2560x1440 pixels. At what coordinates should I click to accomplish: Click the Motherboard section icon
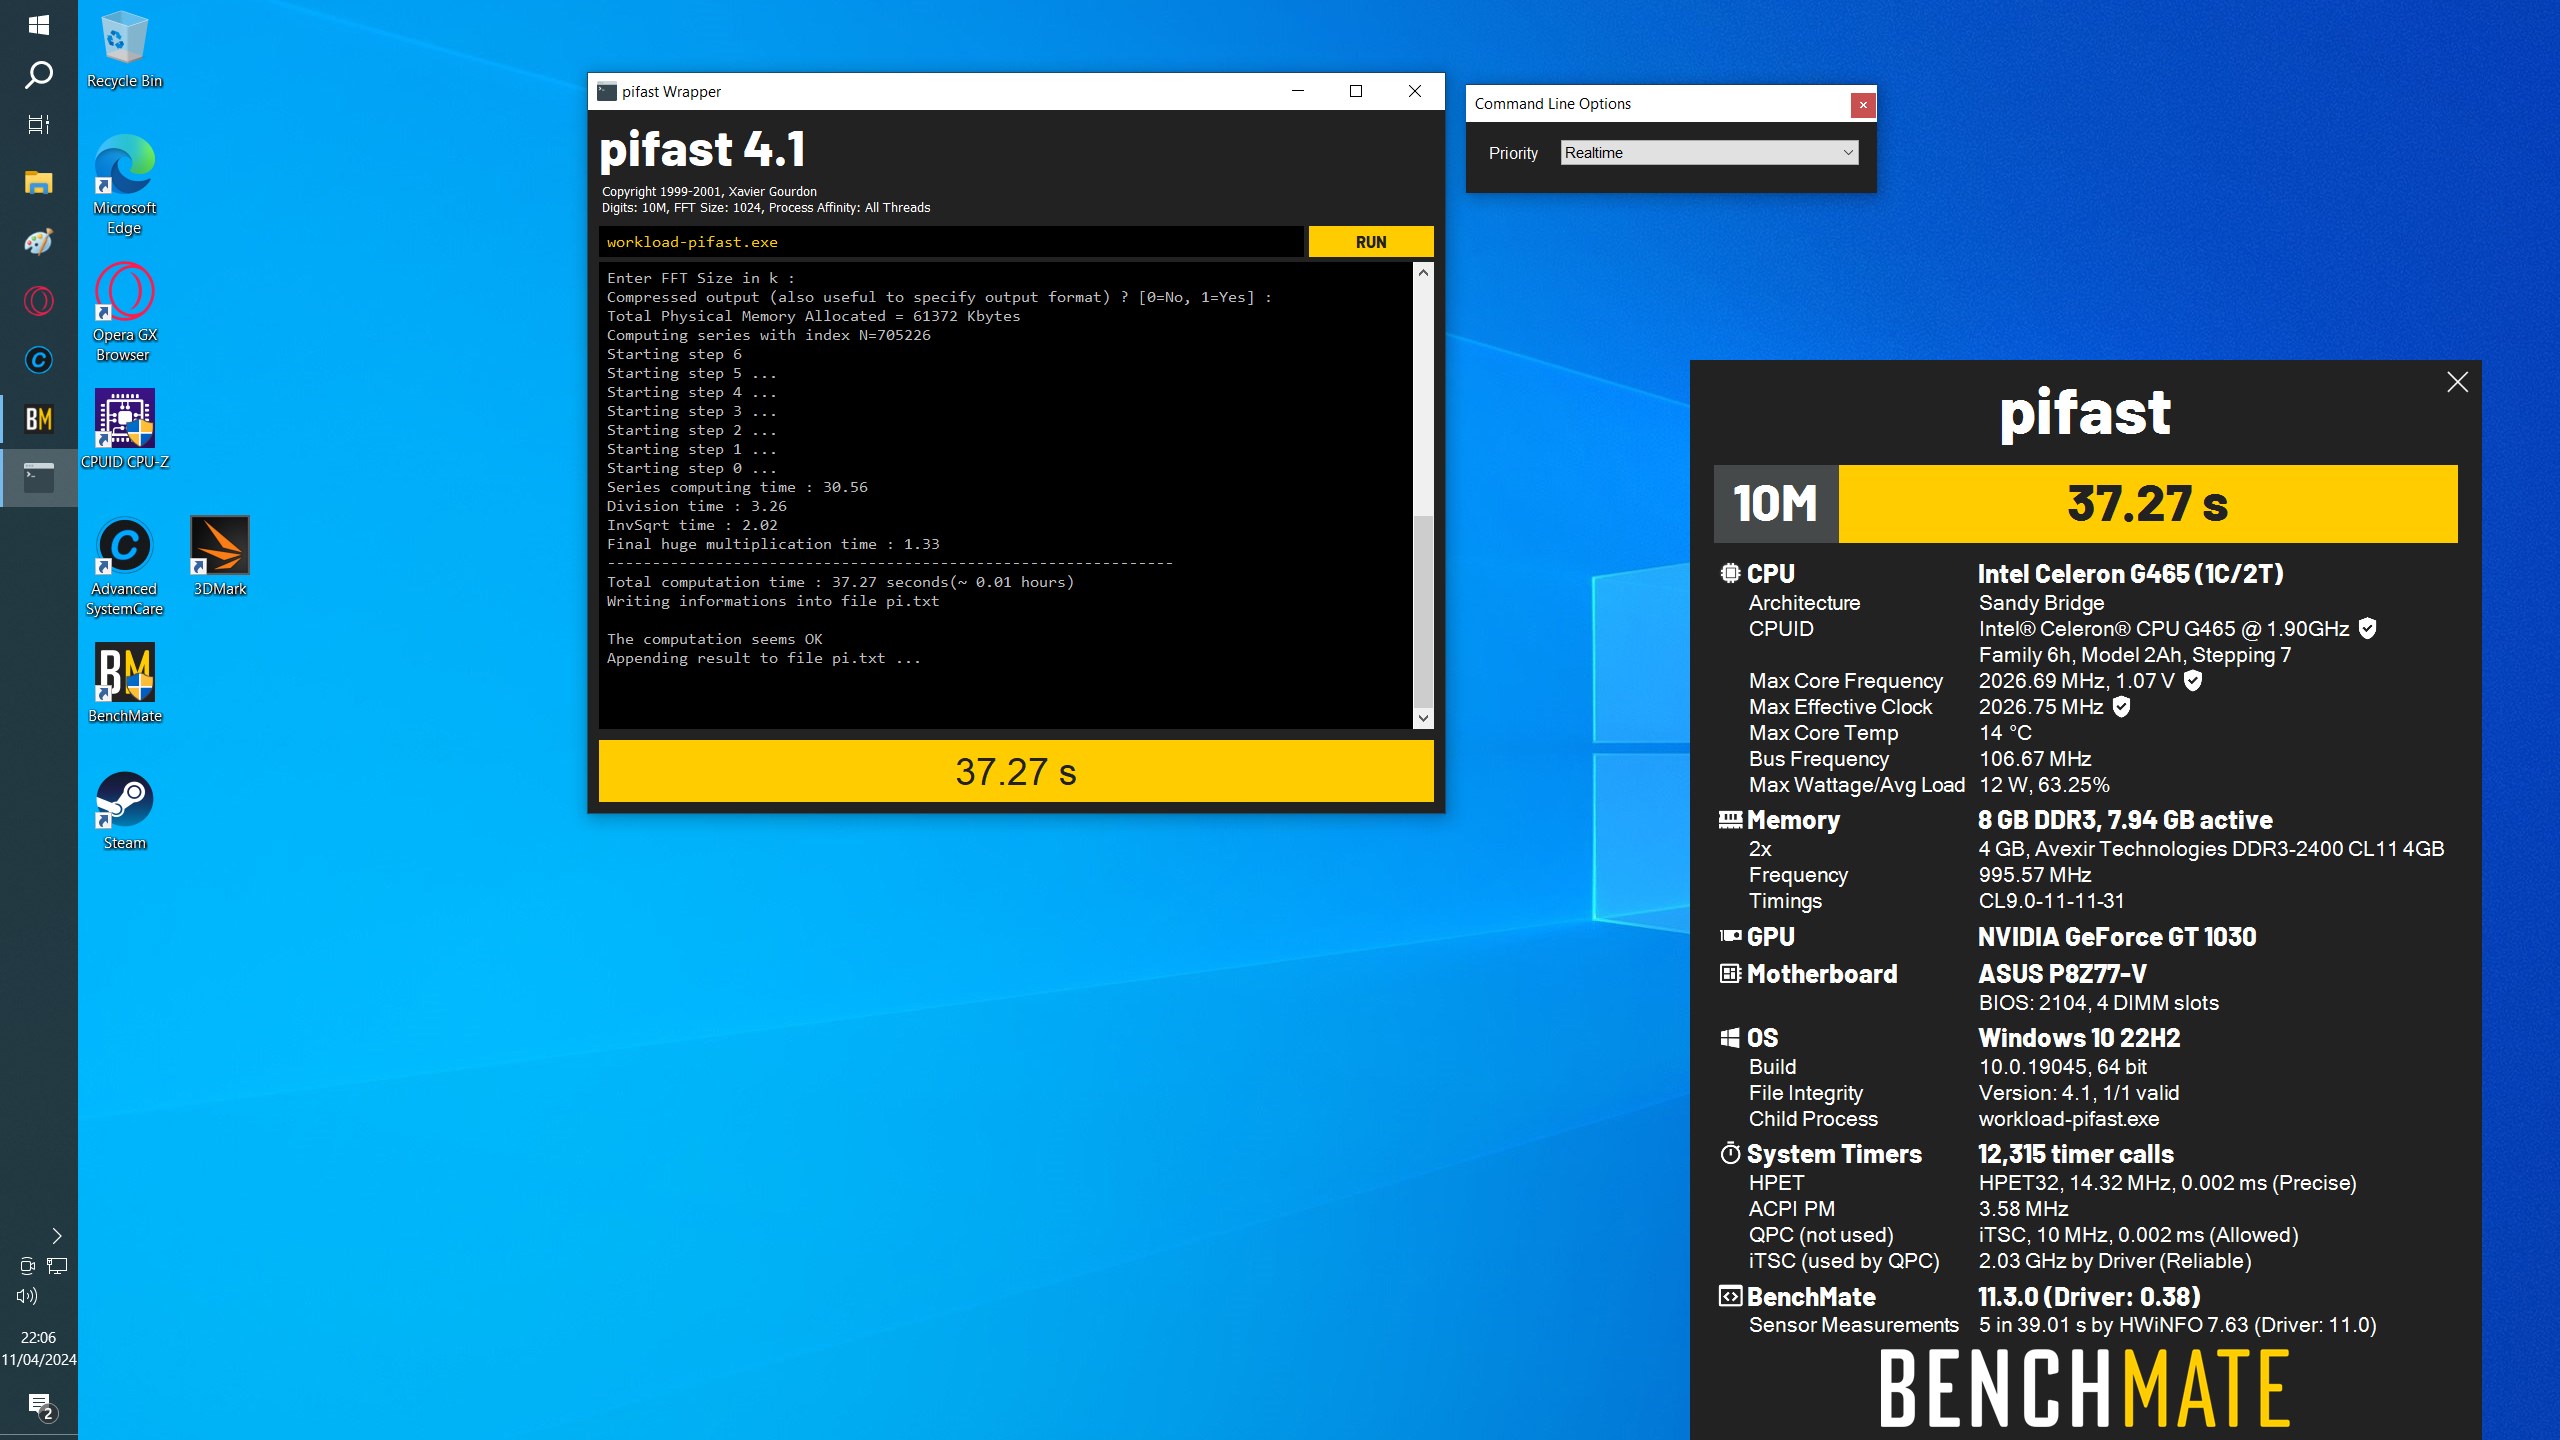click(x=1730, y=973)
